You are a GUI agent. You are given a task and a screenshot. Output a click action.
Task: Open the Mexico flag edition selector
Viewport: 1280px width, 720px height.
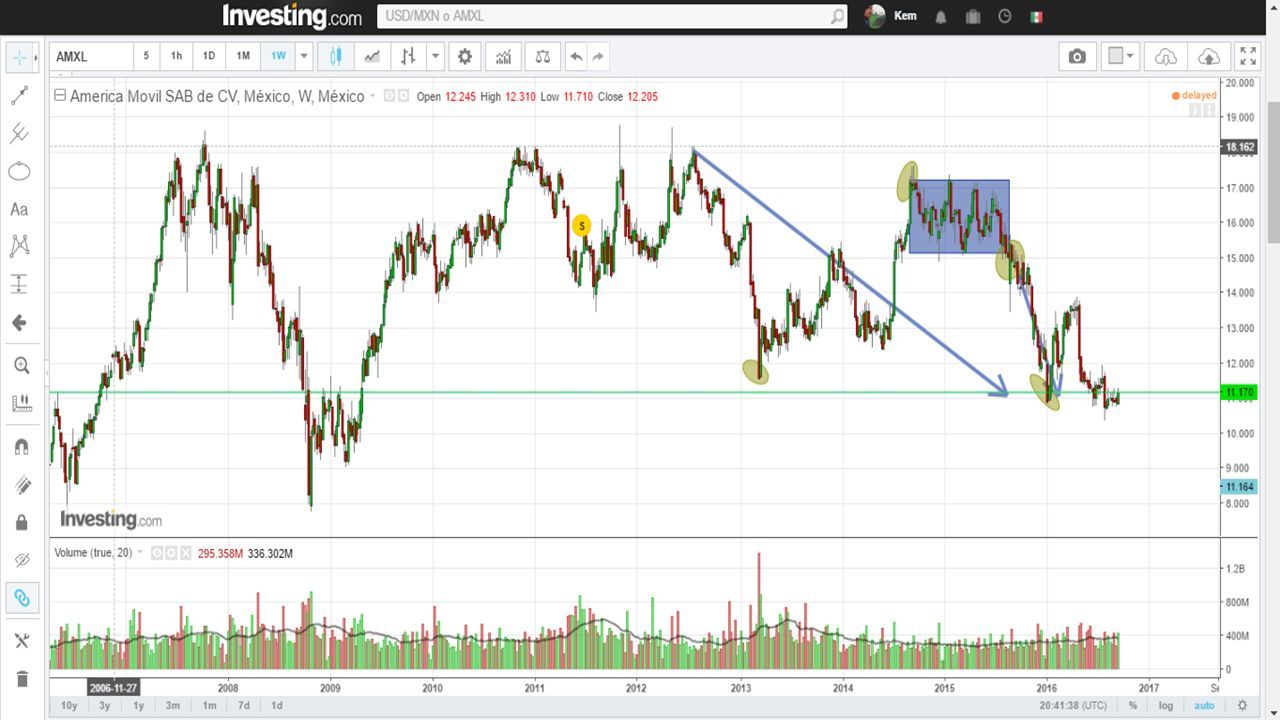pyautogui.click(x=1036, y=17)
